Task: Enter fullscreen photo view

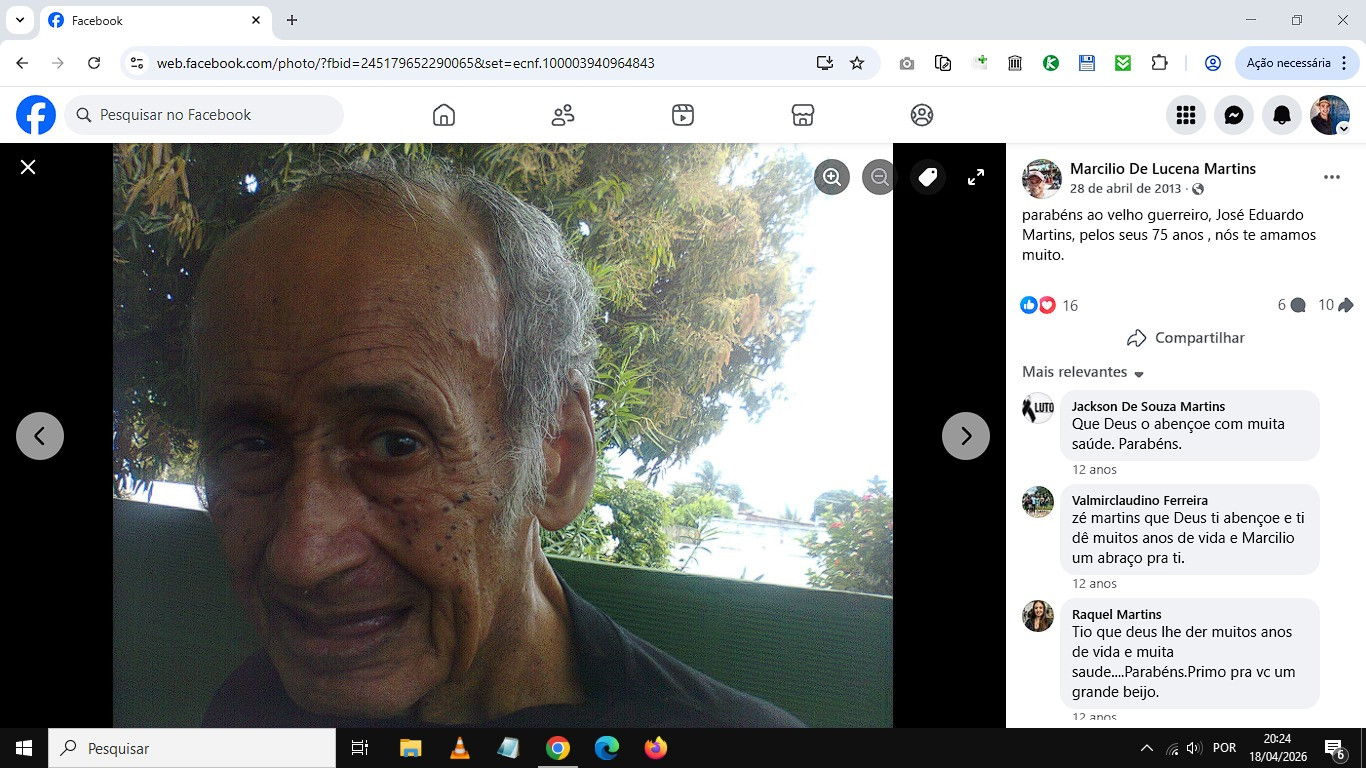Action: coord(976,177)
